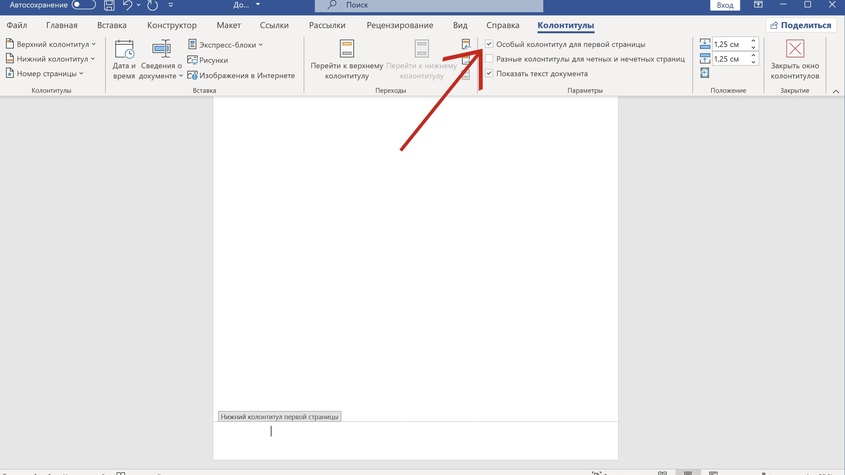Image resolution: width=845 pixels, height=475 pixels.
Task: Toggle the Автосохранение switch
Action: point(83,5)
